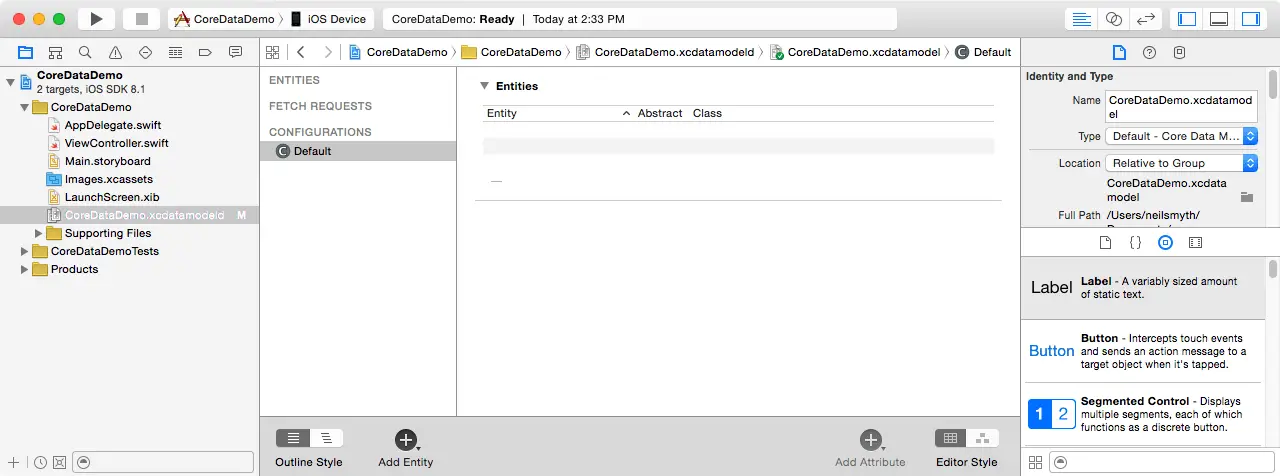Show the Object library

(x=1165, y=242)
